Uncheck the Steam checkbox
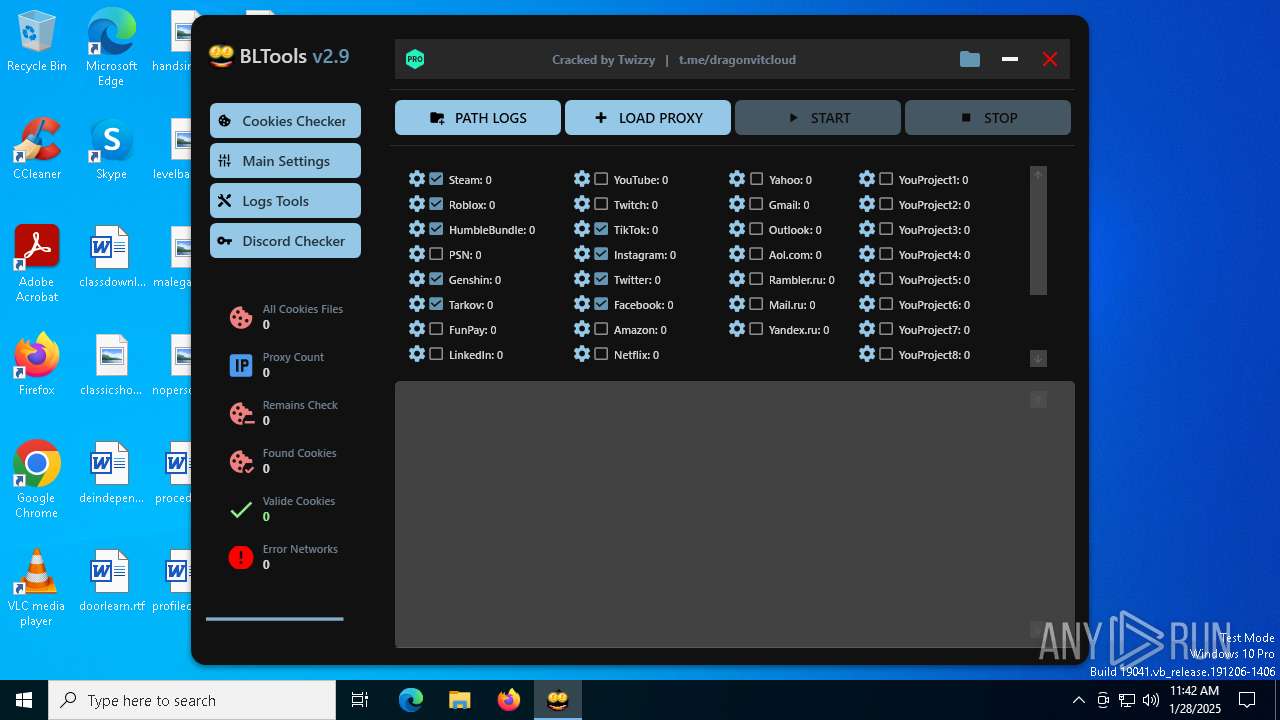The width and height of the screenshot is (1280, 720). [436, 179]
